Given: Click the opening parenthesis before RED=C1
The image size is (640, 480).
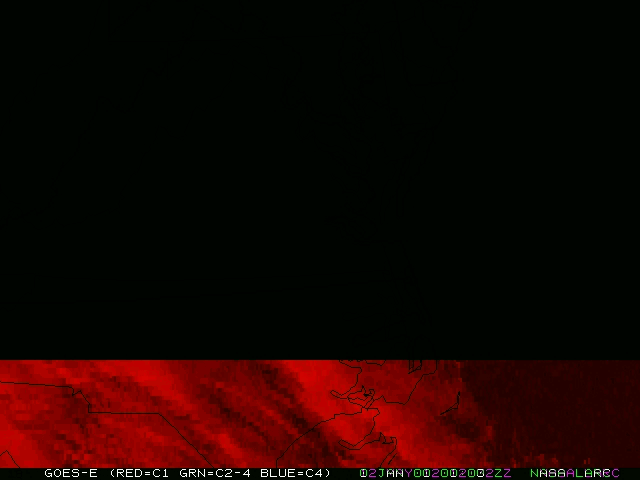Looking at the screenshot, I should tap(112, 473).
